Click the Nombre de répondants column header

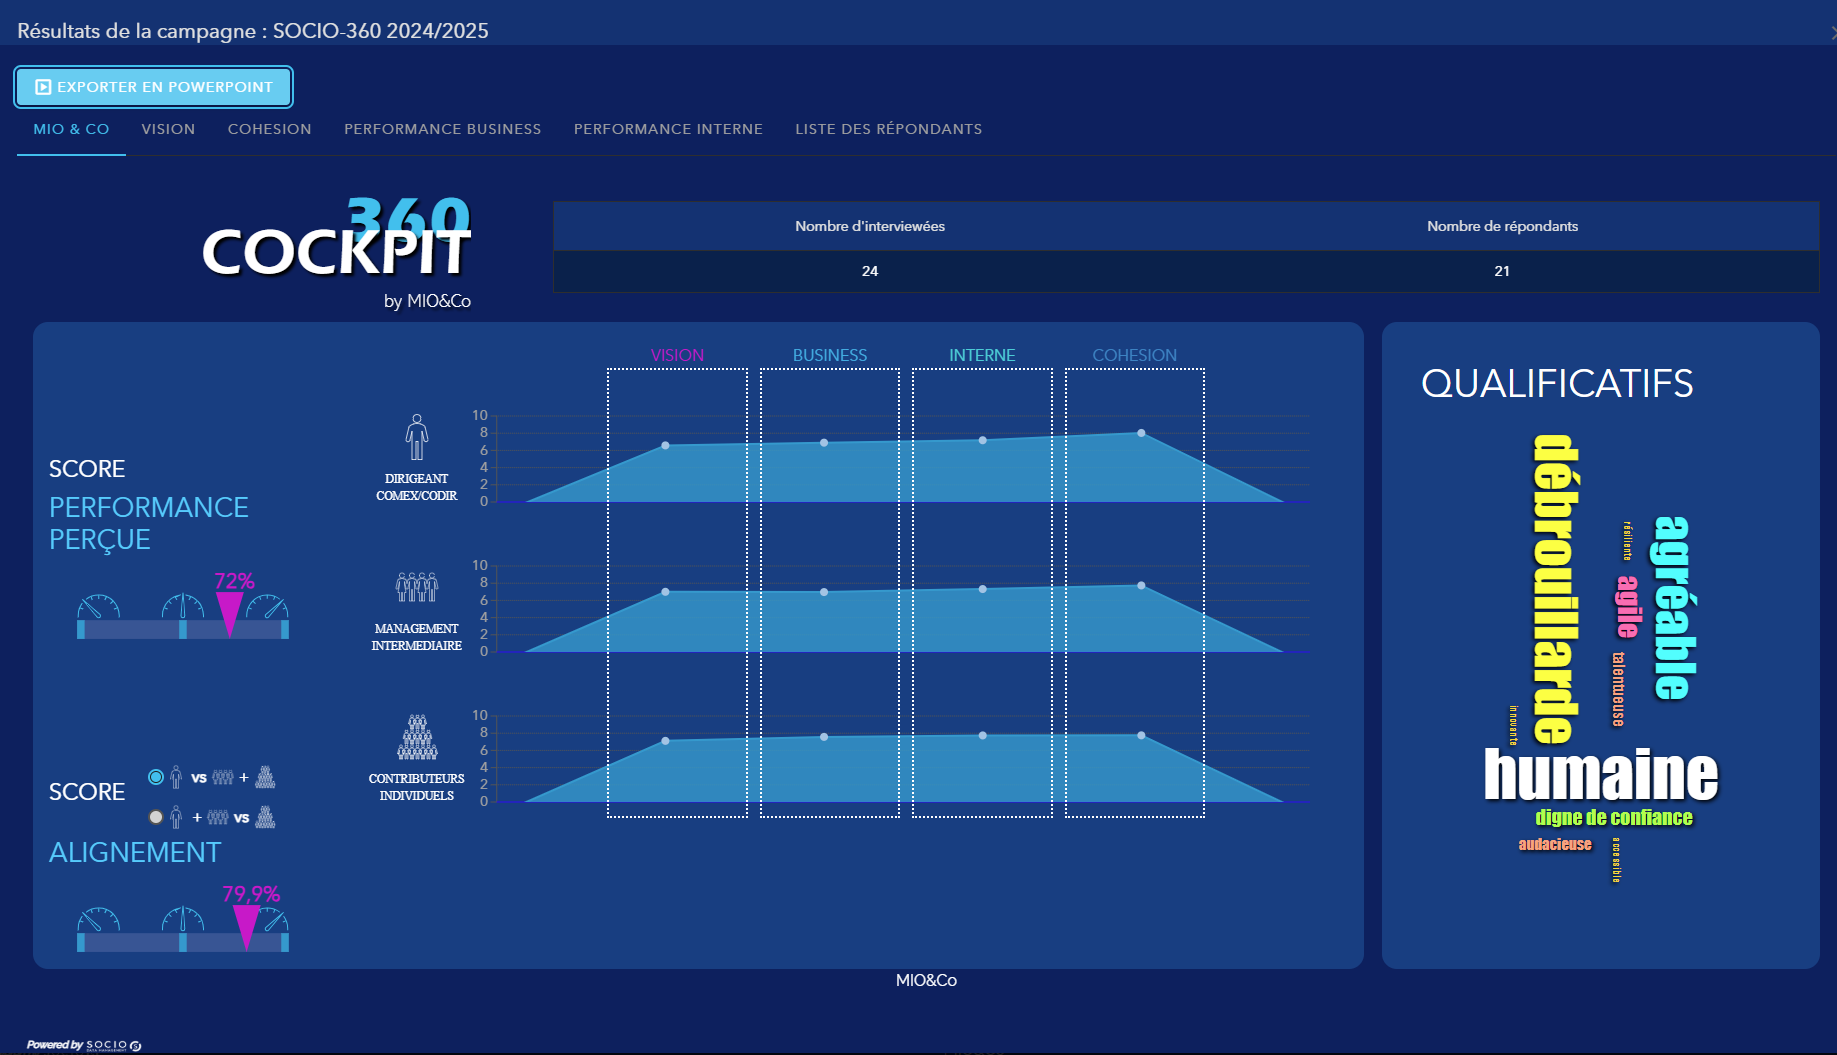(1502, 226)
